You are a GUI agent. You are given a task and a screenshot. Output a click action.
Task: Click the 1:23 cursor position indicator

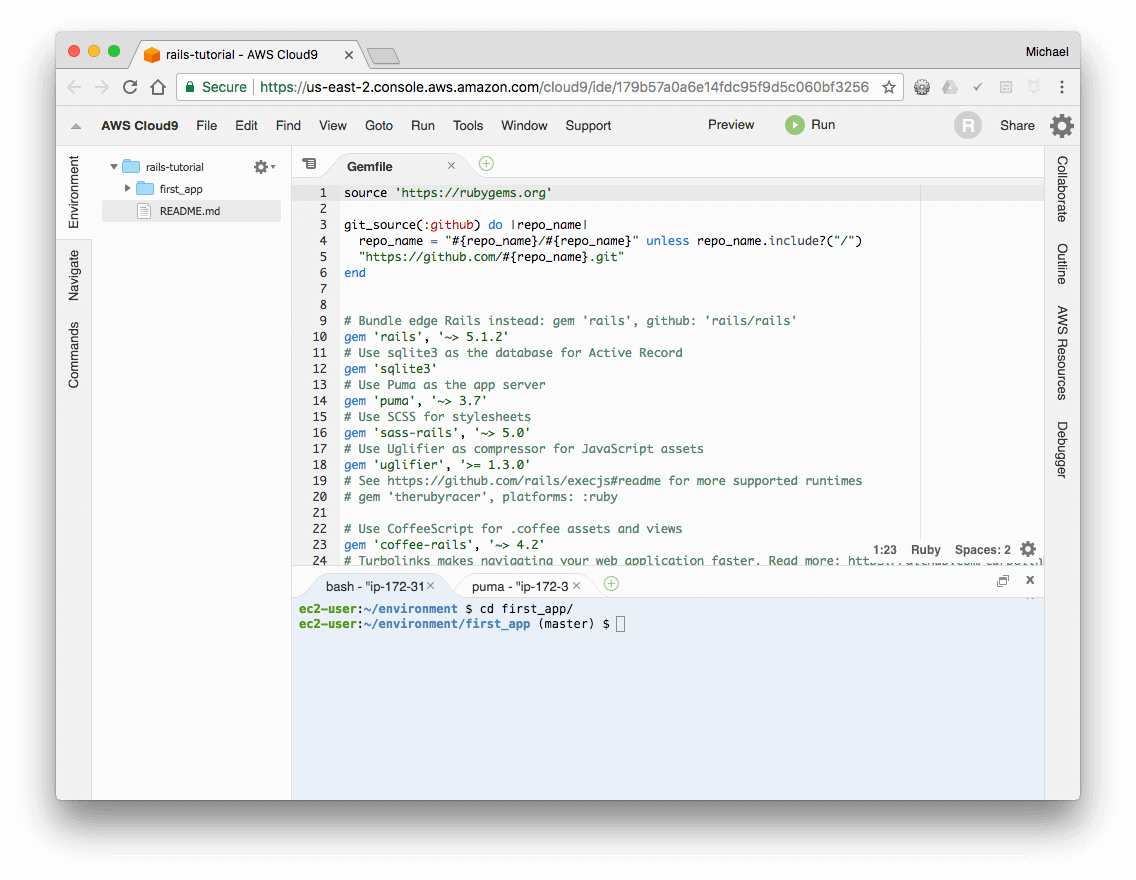885,550
